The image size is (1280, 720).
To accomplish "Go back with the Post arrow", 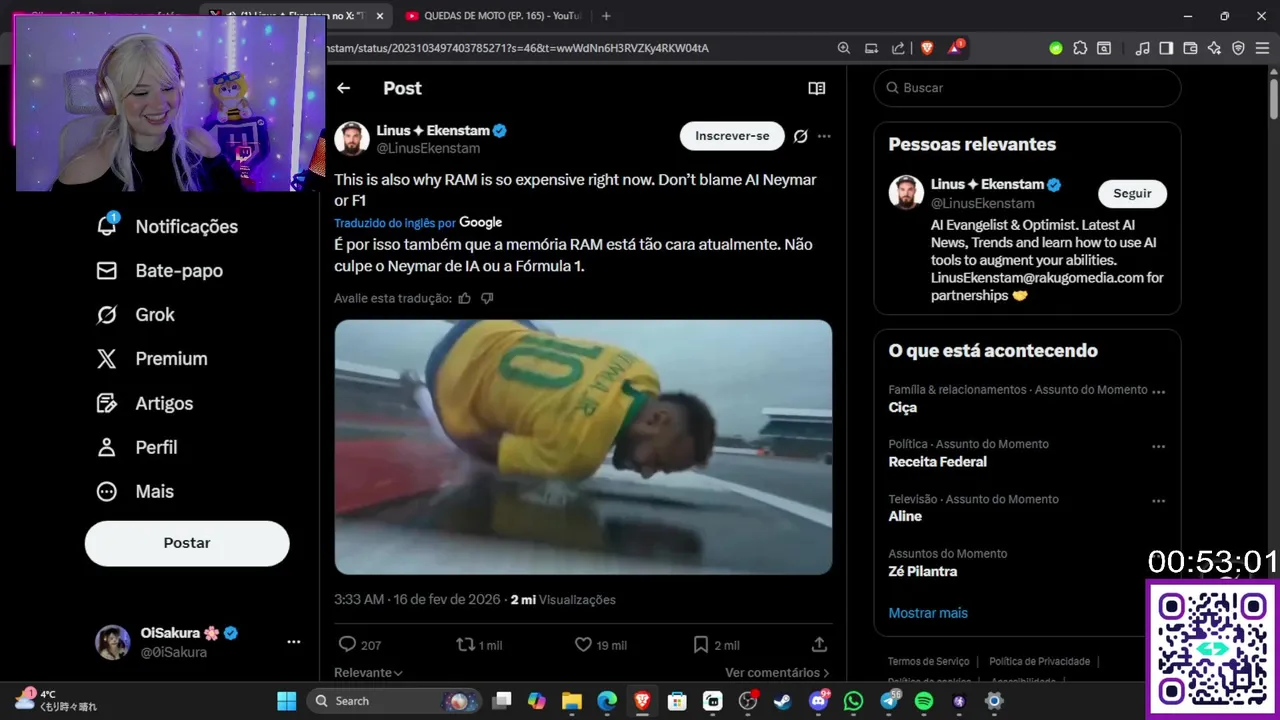I will [343, 88].
